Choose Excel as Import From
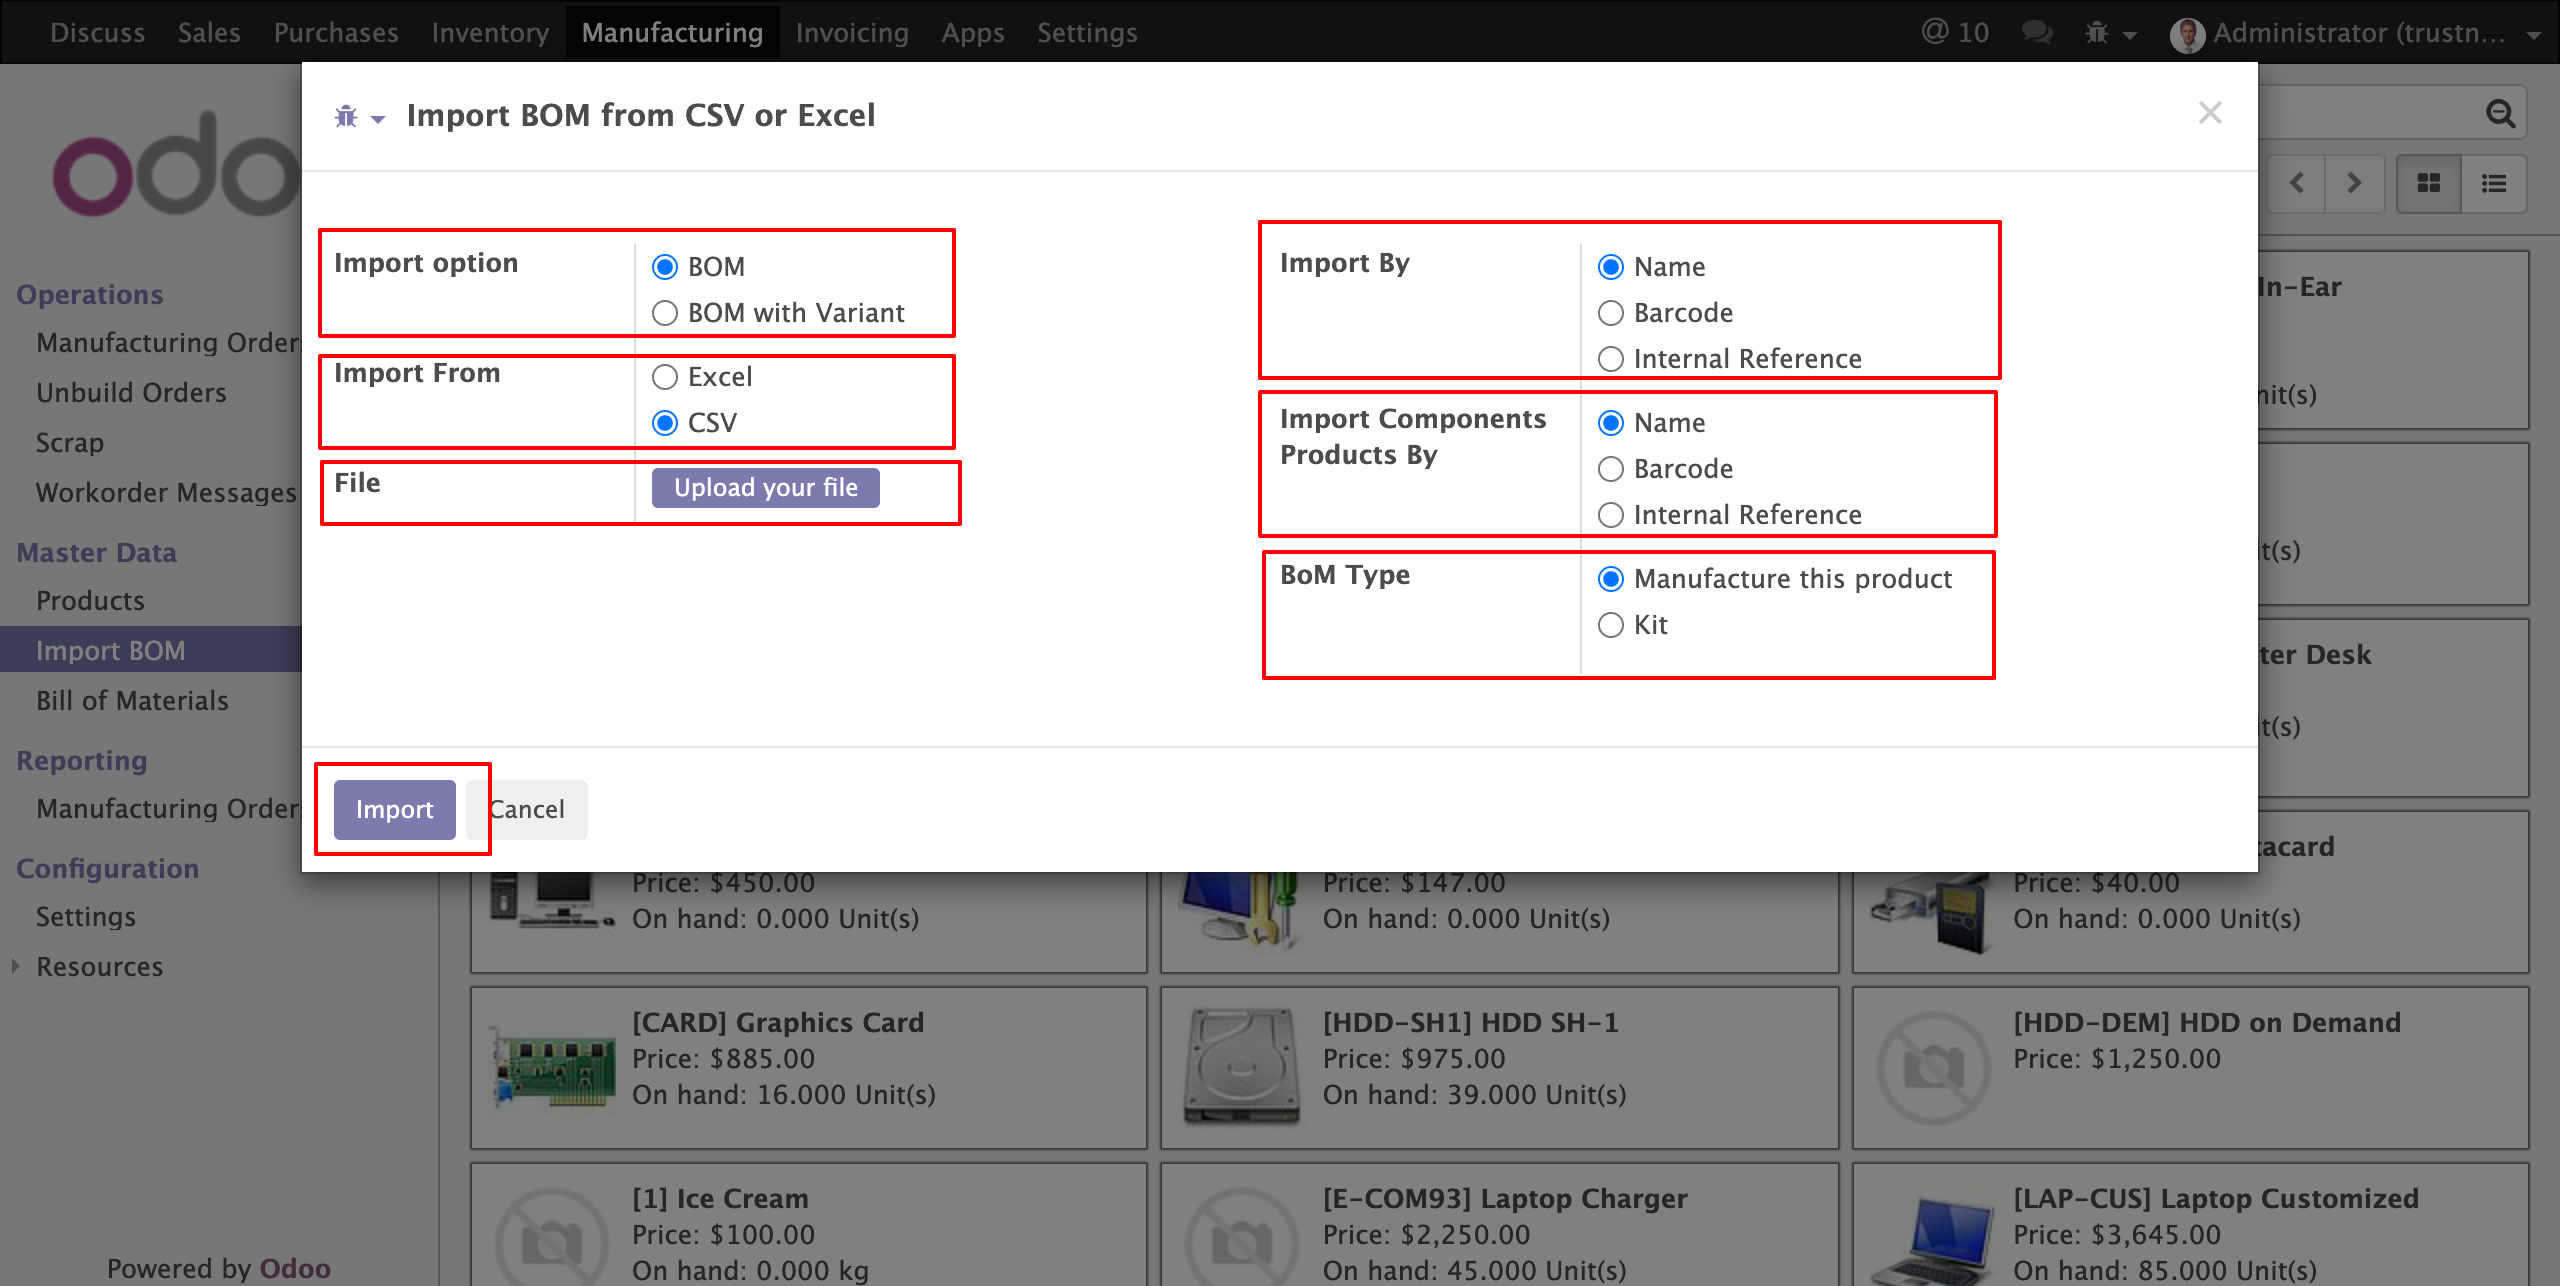Image resolution: width=2560 pixels, height=1286 pixels. click(665, 377)
